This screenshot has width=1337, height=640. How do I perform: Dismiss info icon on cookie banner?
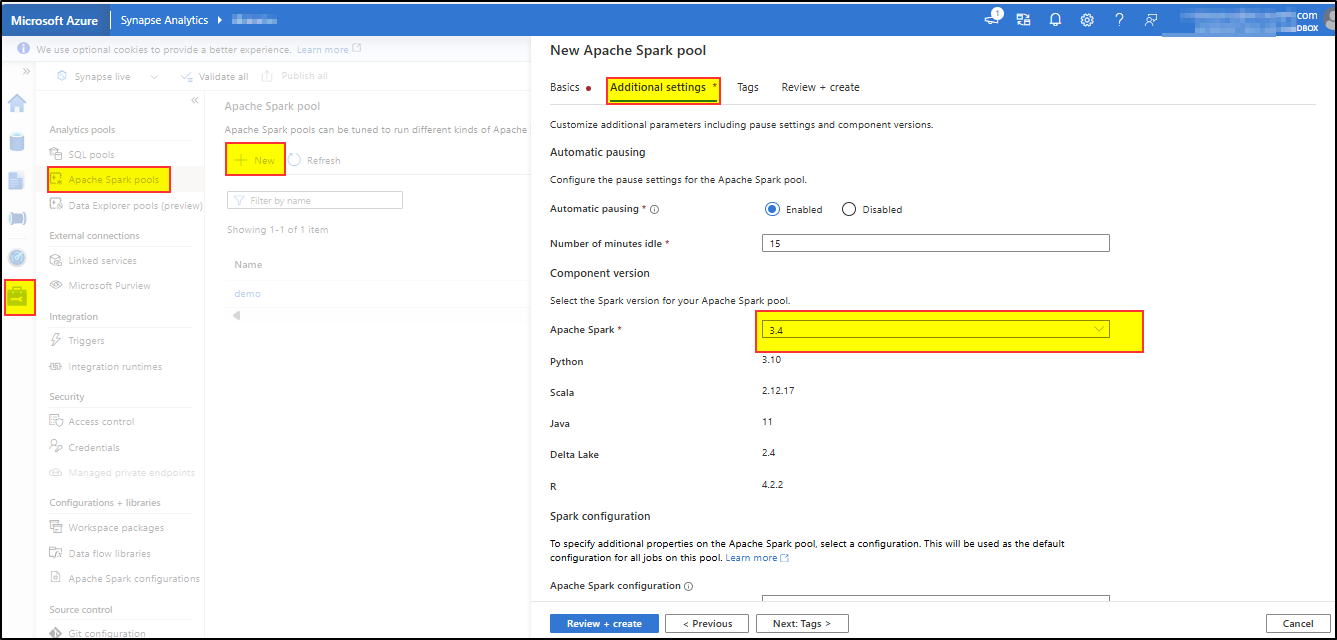point(24,49)
